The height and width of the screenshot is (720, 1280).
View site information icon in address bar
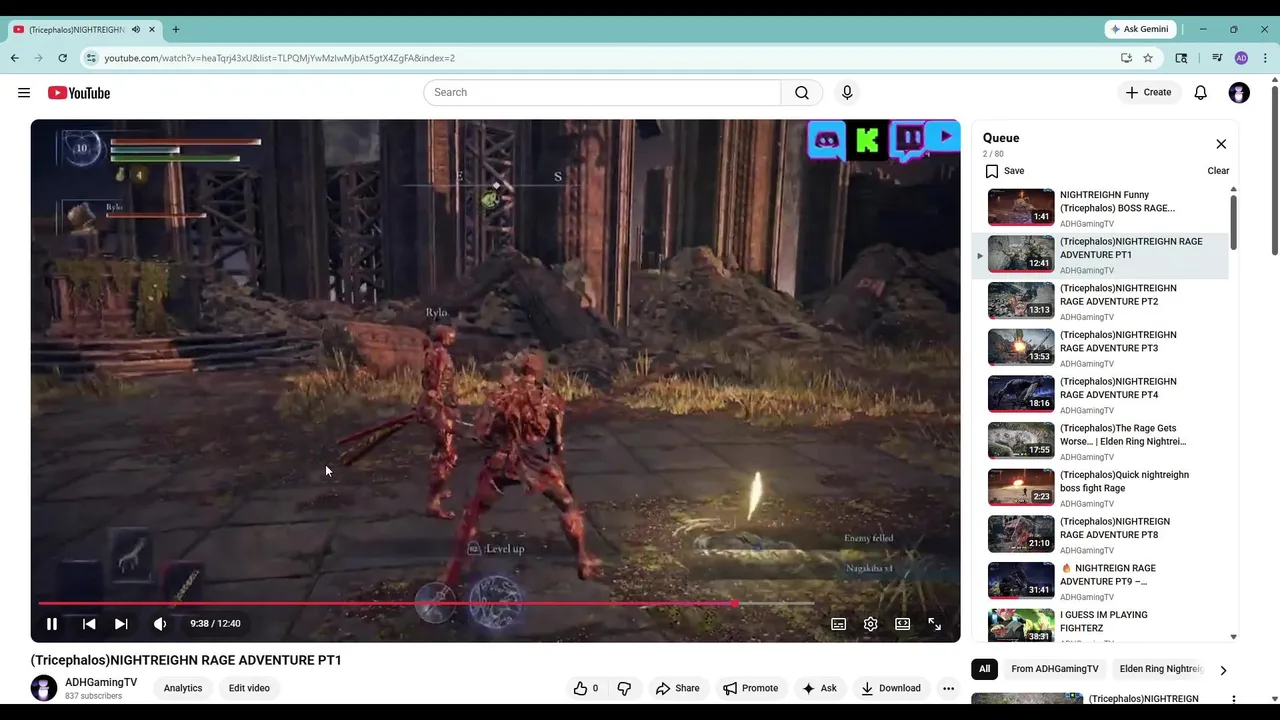[92, 58]
